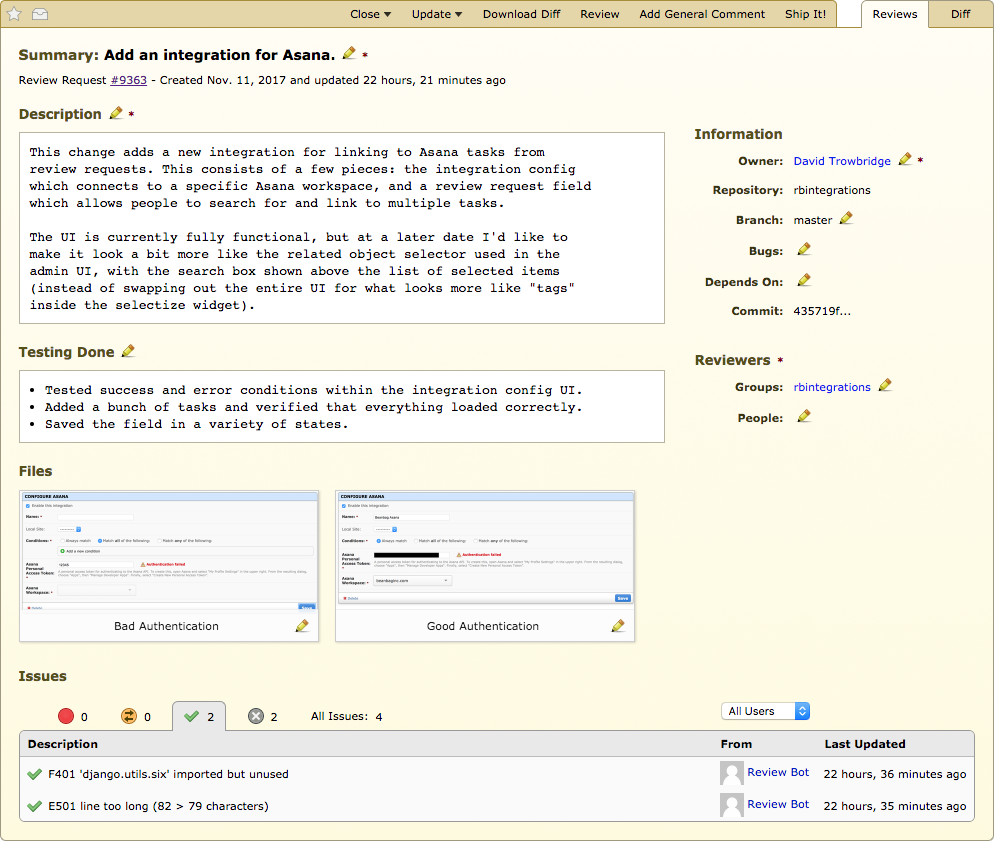Click the green check beside E501 issue
Screen dimensions: 994x841
coord(34,806)
